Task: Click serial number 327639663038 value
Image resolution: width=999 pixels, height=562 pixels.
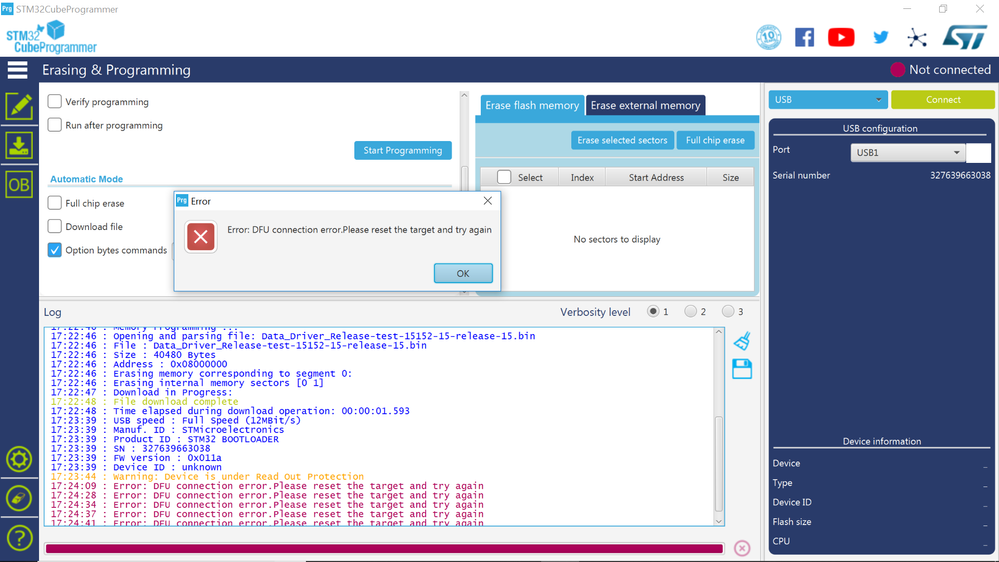Action: point(960,175)
